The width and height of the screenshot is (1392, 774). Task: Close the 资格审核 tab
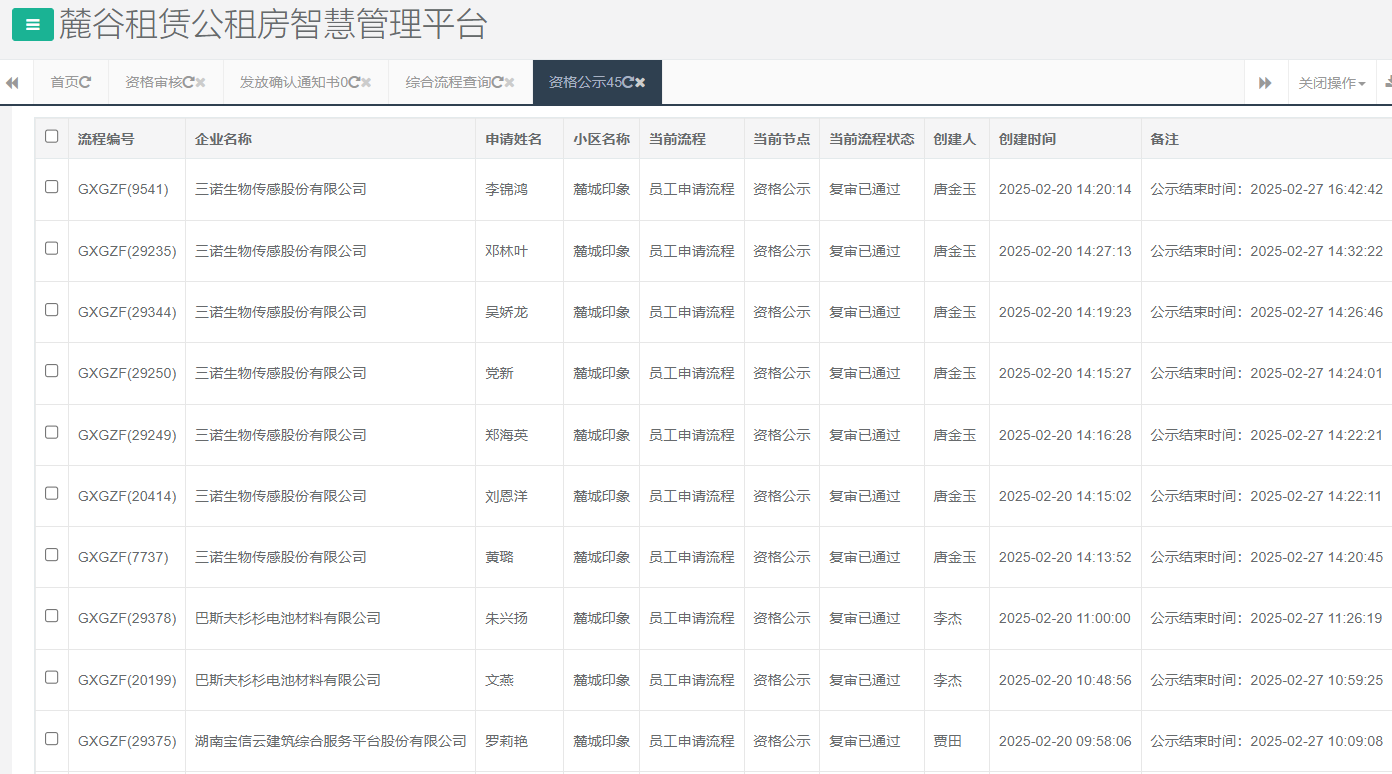[x=200, y=82]
